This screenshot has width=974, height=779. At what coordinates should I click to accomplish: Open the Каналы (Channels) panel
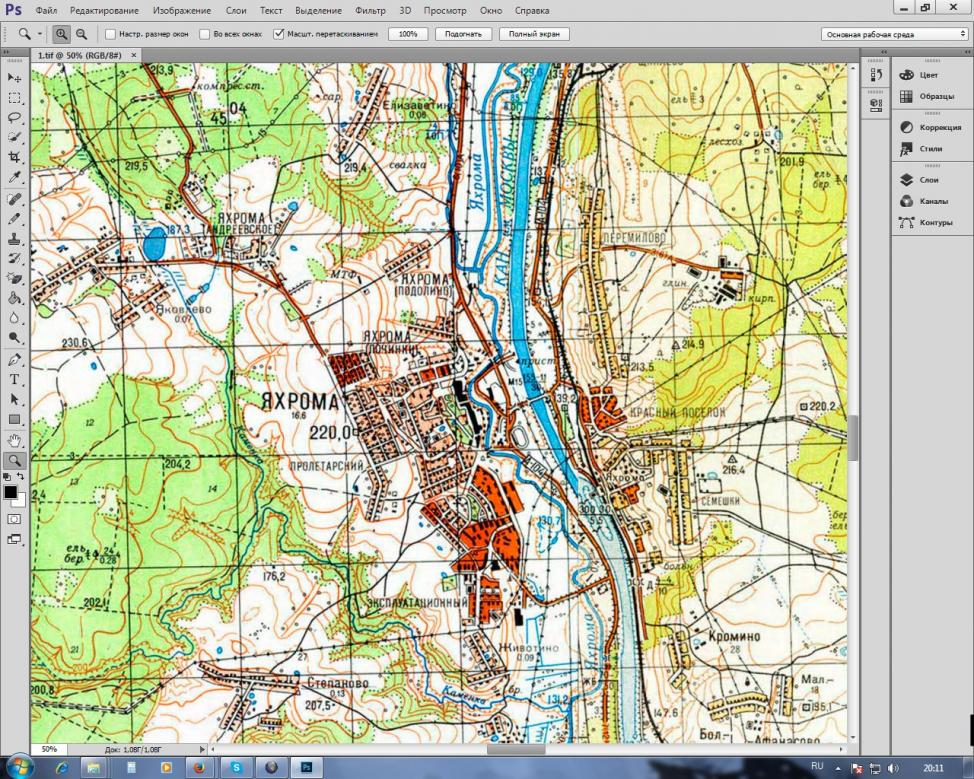(932, 201)
